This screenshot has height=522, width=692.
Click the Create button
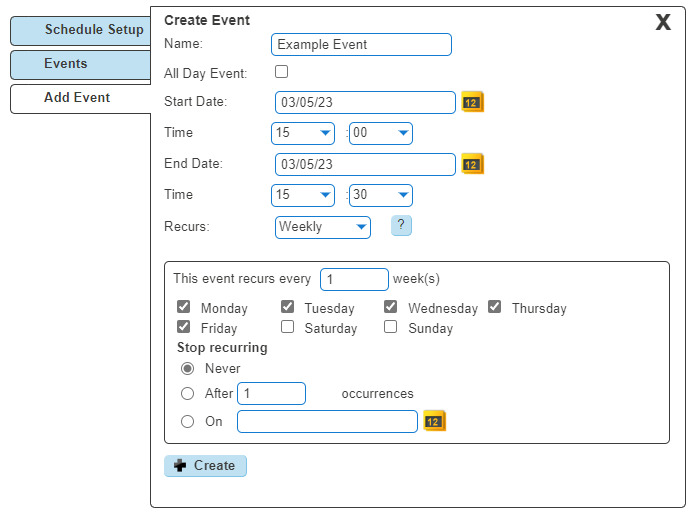205,466
